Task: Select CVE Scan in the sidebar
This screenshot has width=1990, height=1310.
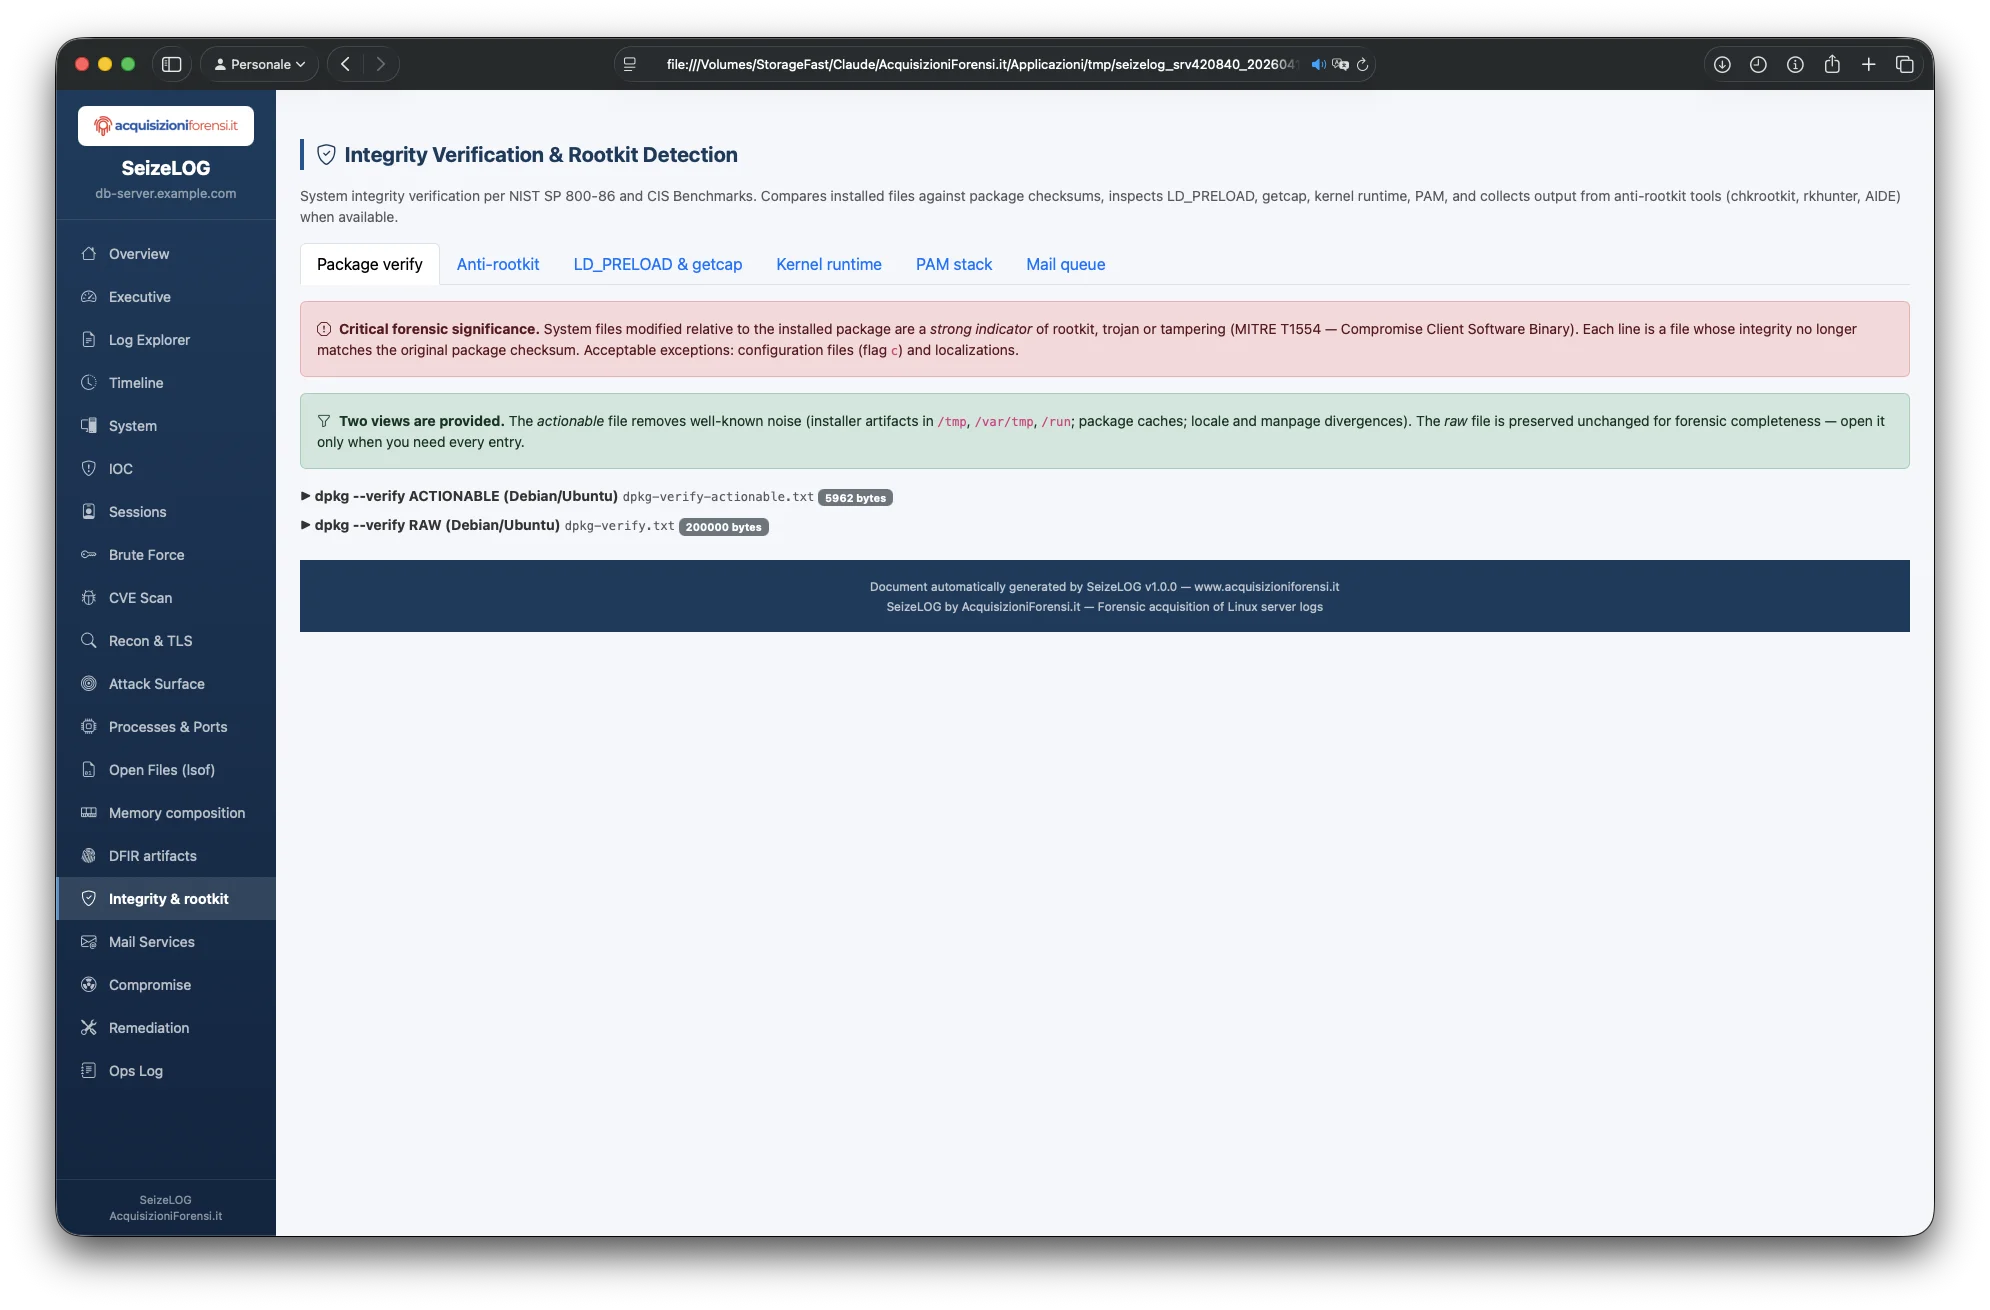Action: tap(141, 597)
